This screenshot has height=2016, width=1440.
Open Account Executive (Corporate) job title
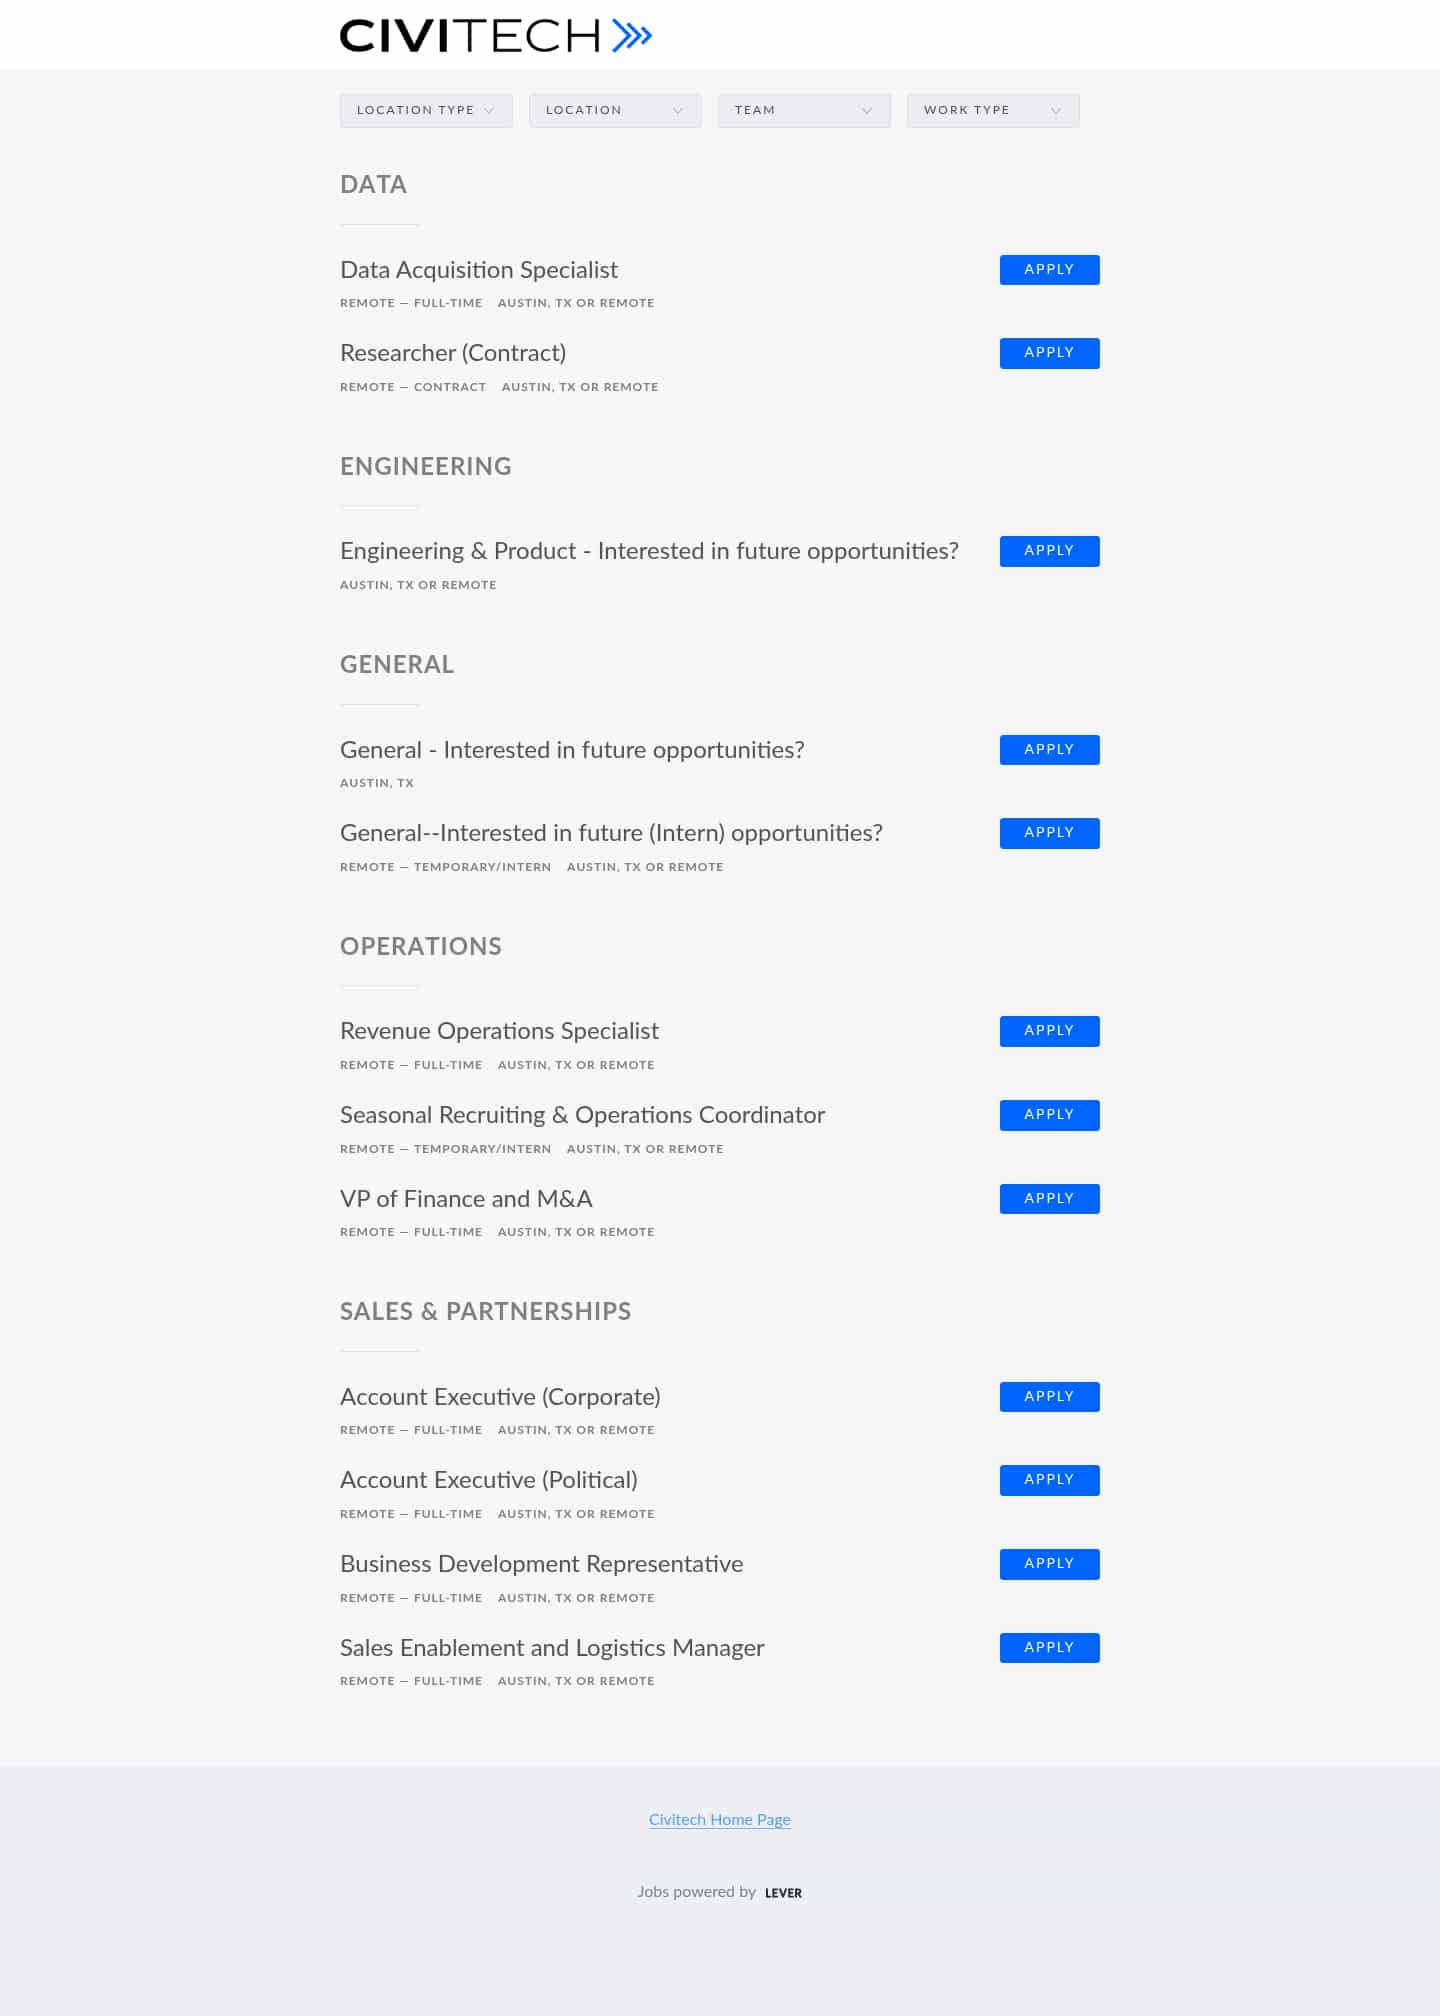(x=500, y=1397)
